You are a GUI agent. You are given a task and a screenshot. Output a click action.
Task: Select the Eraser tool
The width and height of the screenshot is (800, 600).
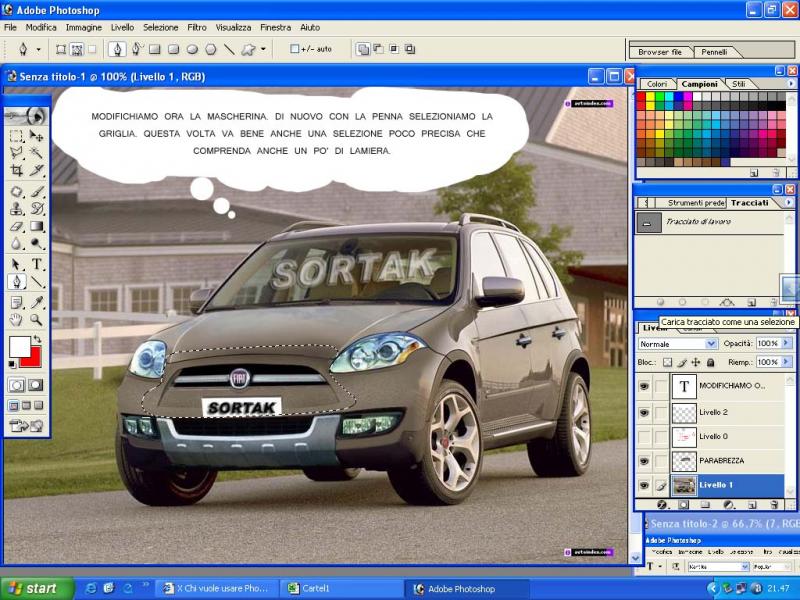click(x=16, y=226)
